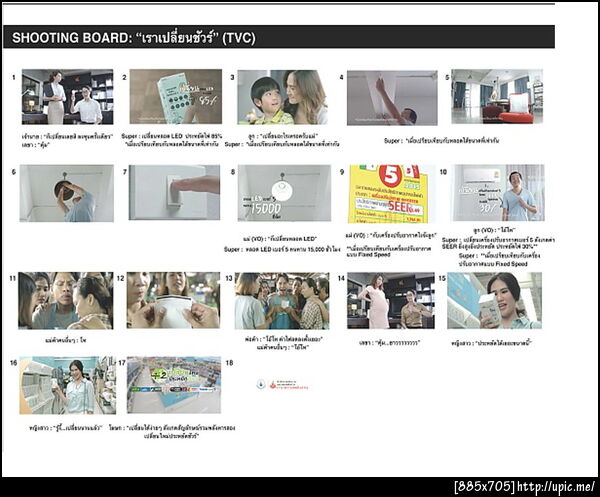This screenshot has height=497, width=600.
Task: Click the SHOOTING BOARD title header bar
Action: point(279,37)
